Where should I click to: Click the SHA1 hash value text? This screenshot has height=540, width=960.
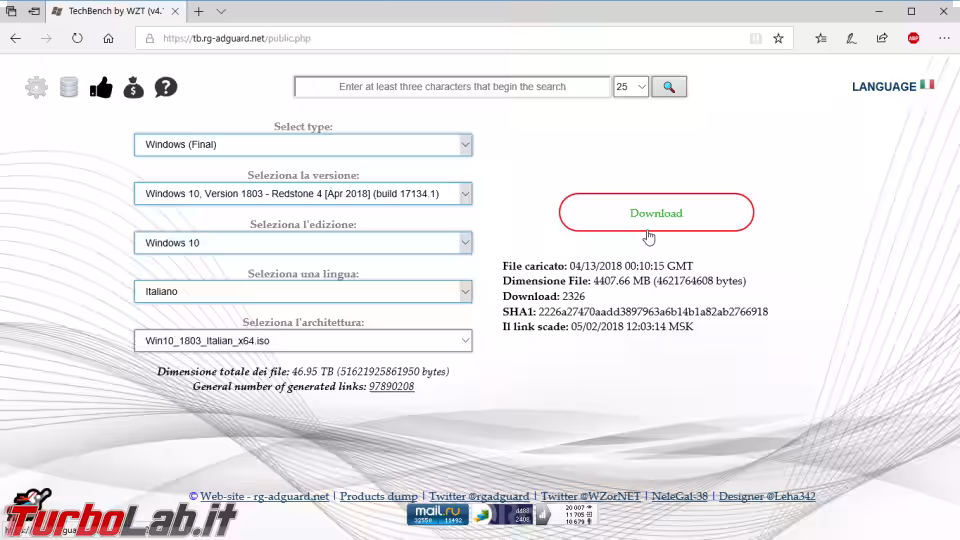point(653,312)
